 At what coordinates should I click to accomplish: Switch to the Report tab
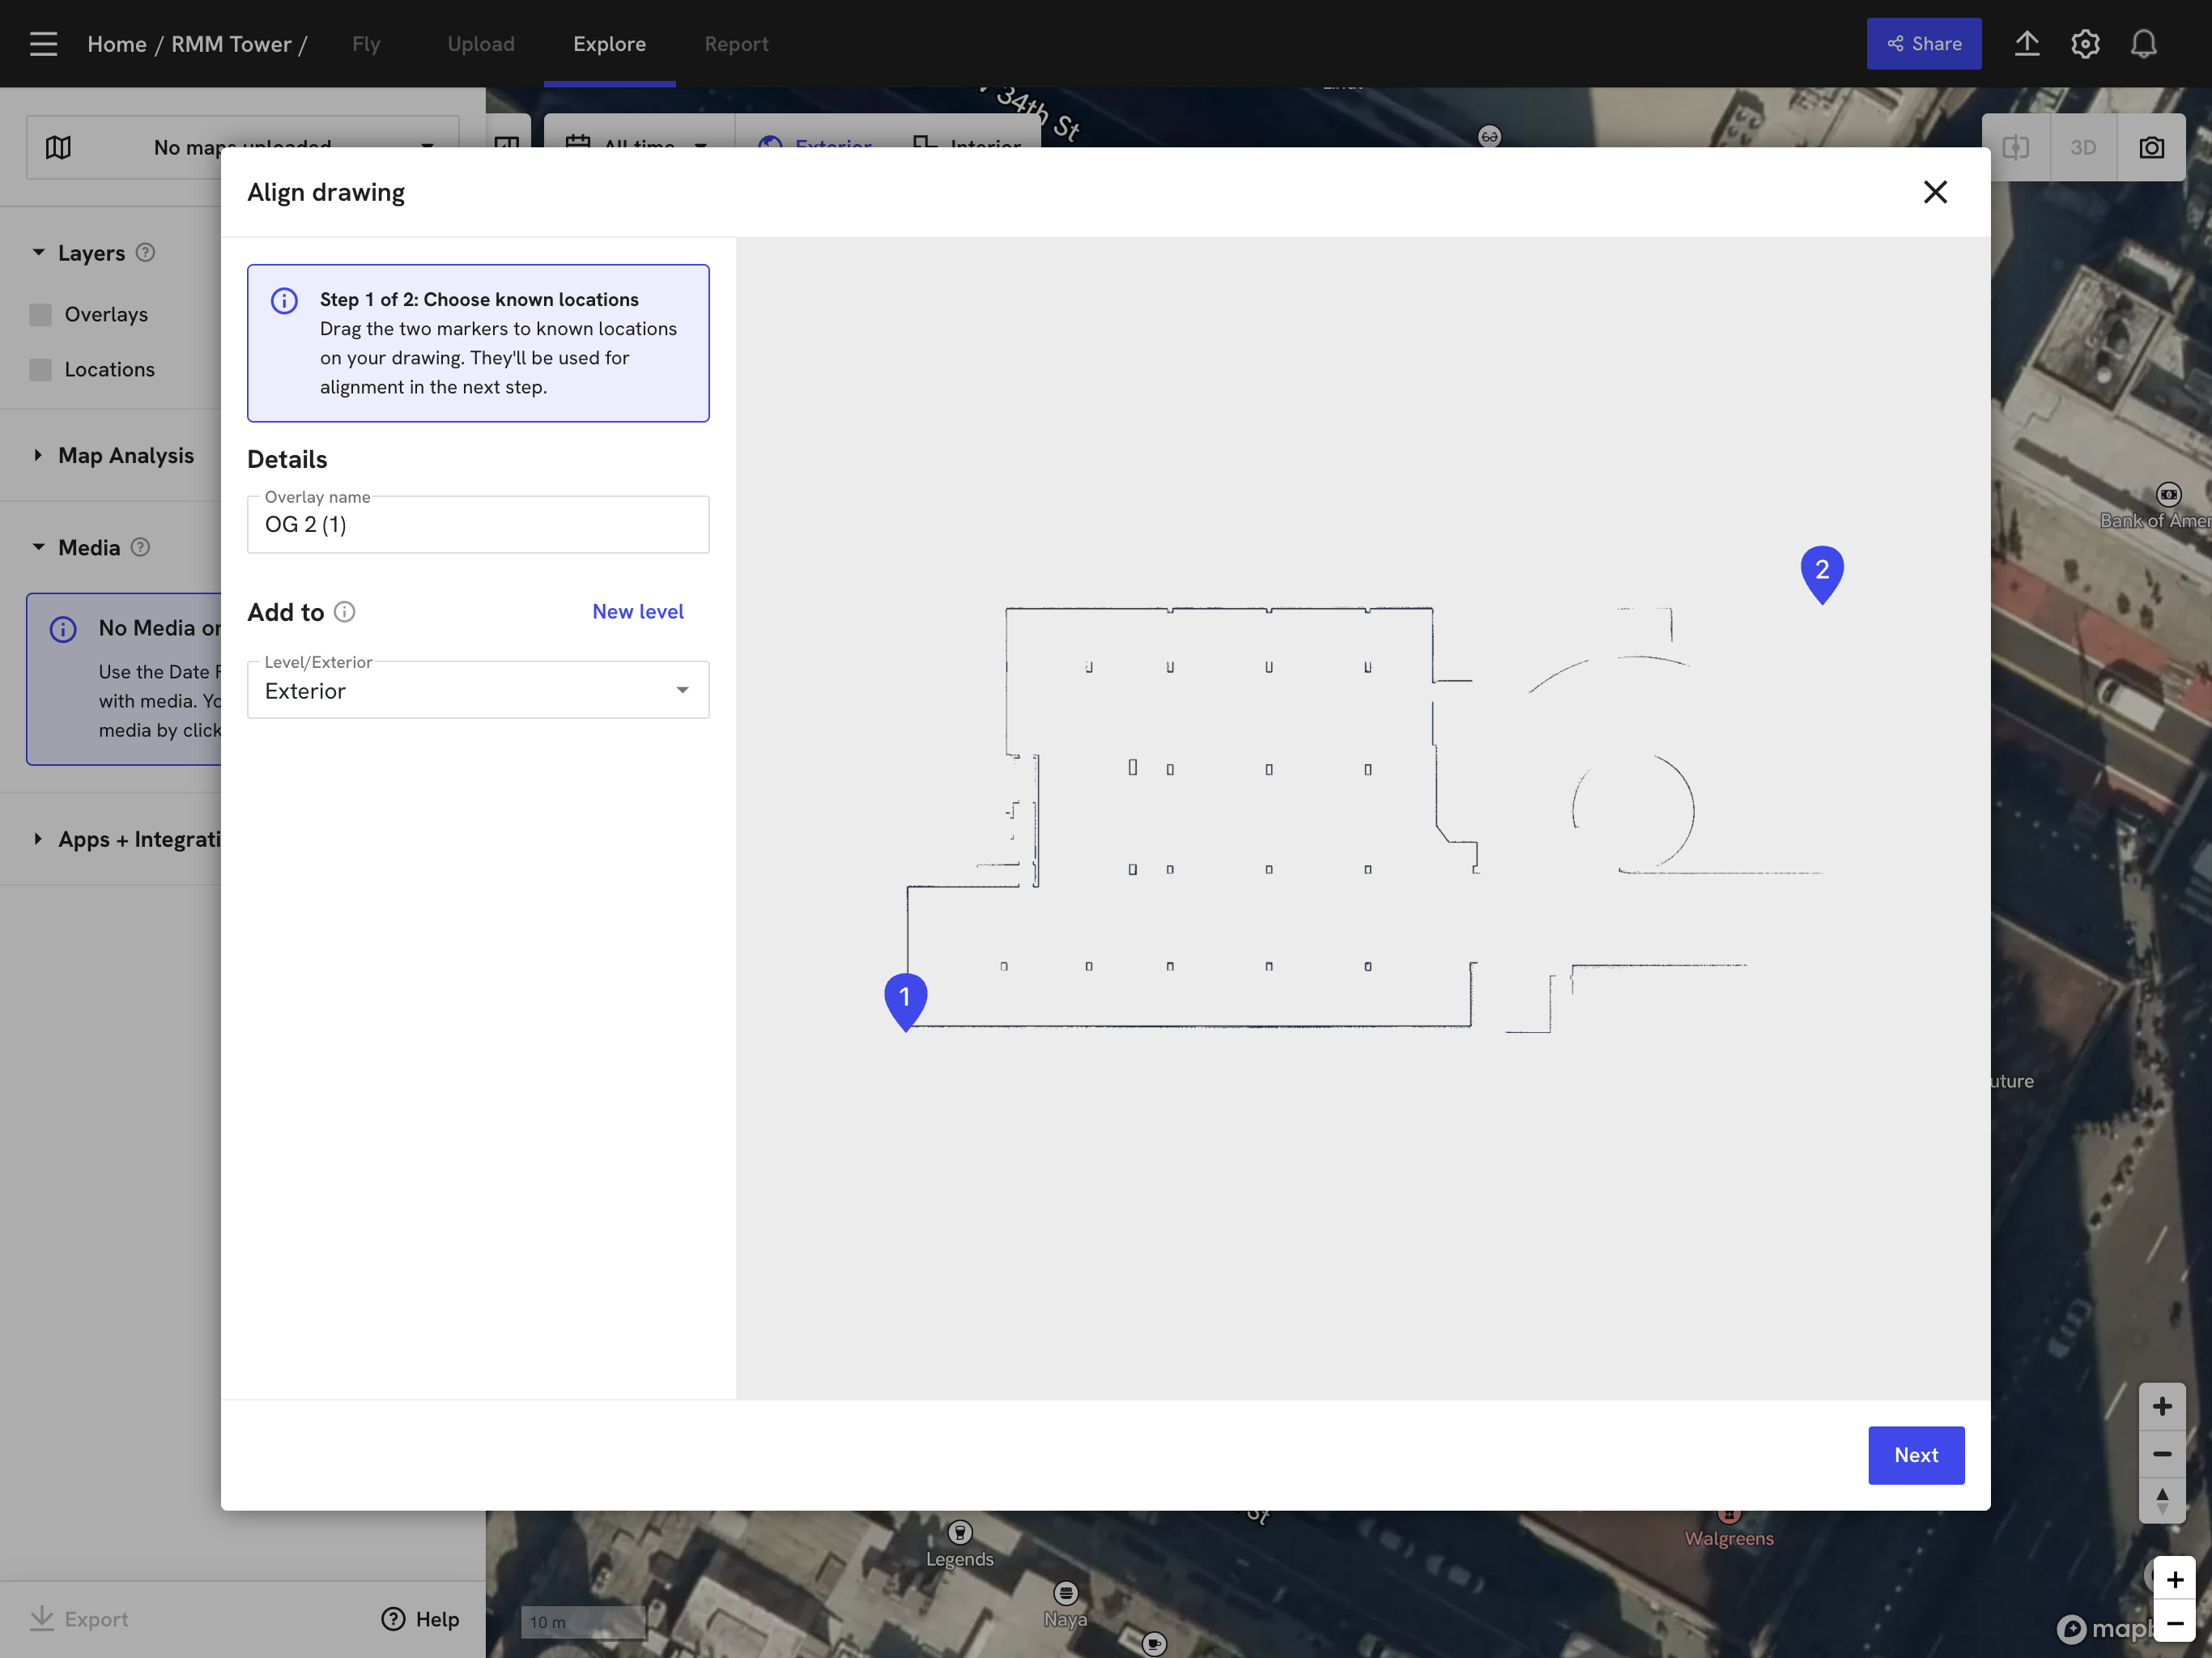[737, 43]
